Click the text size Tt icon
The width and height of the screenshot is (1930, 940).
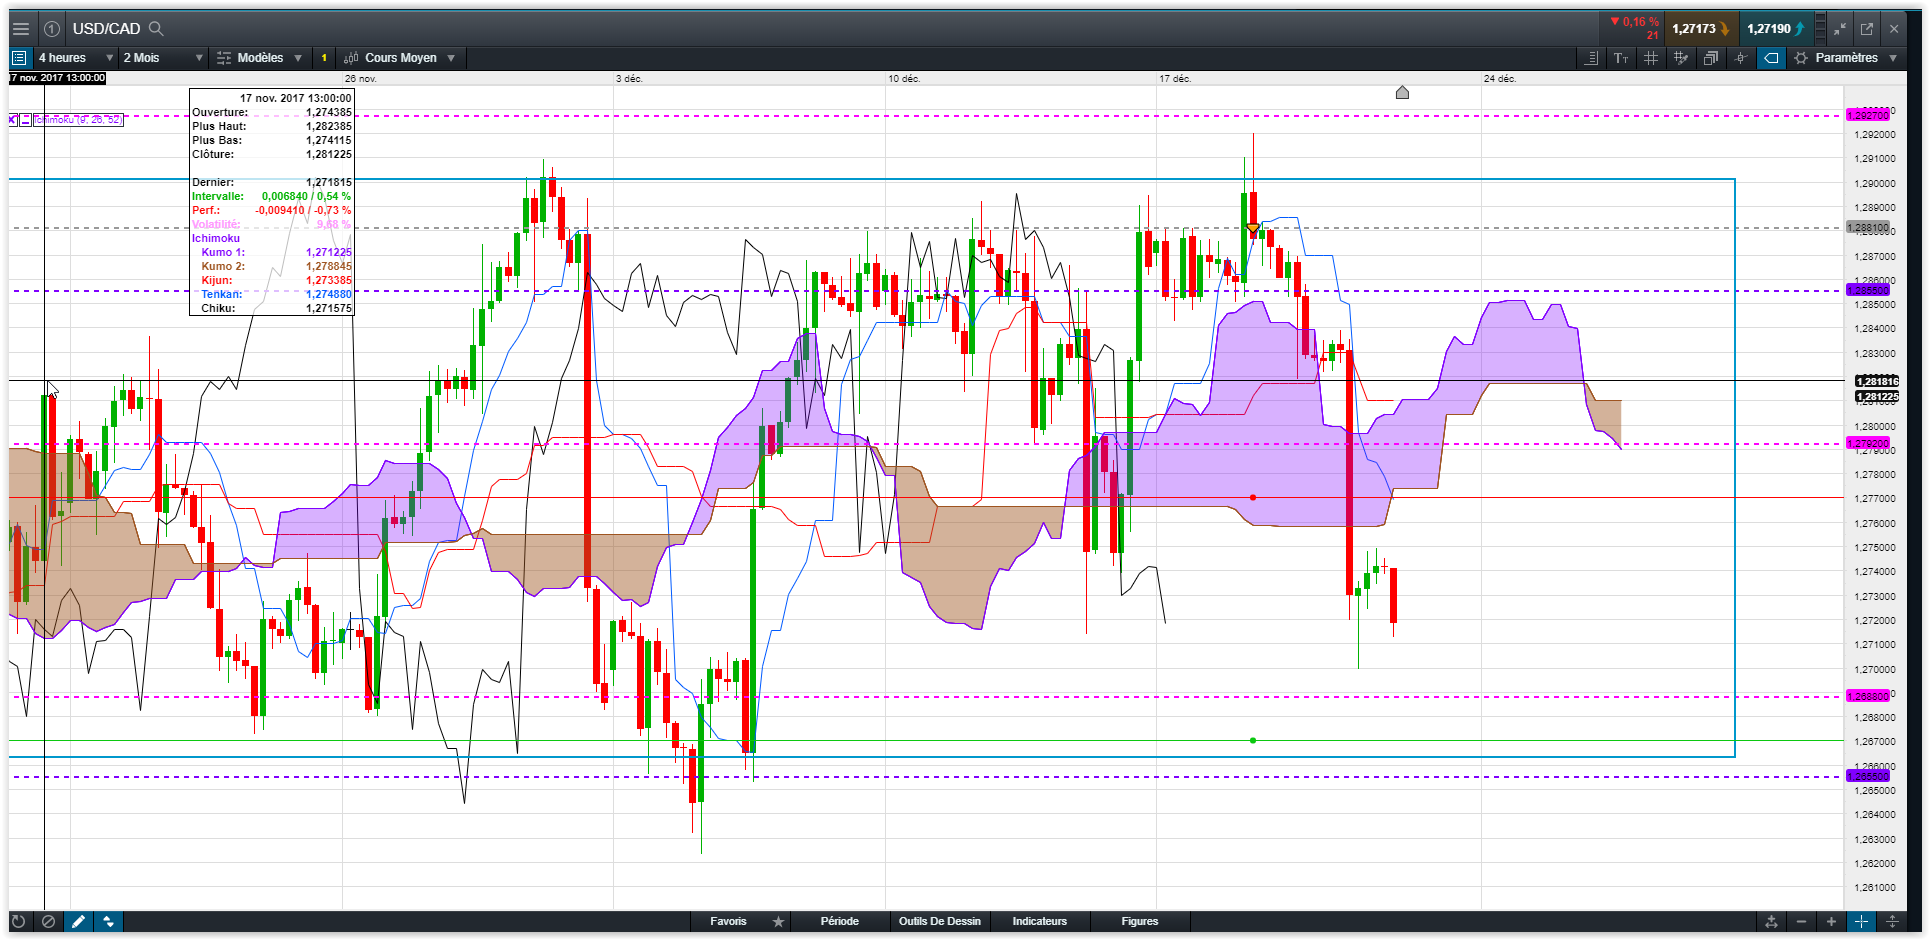pos(1621,58)
